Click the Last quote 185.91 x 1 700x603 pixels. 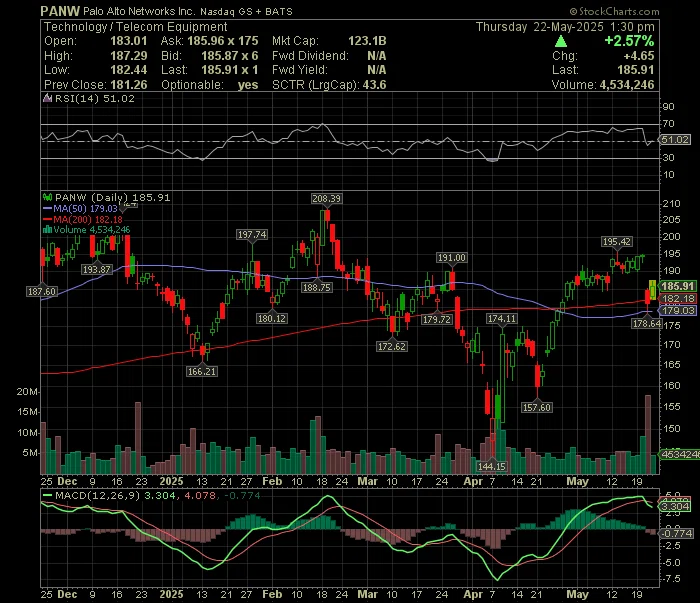click(229, 70)
